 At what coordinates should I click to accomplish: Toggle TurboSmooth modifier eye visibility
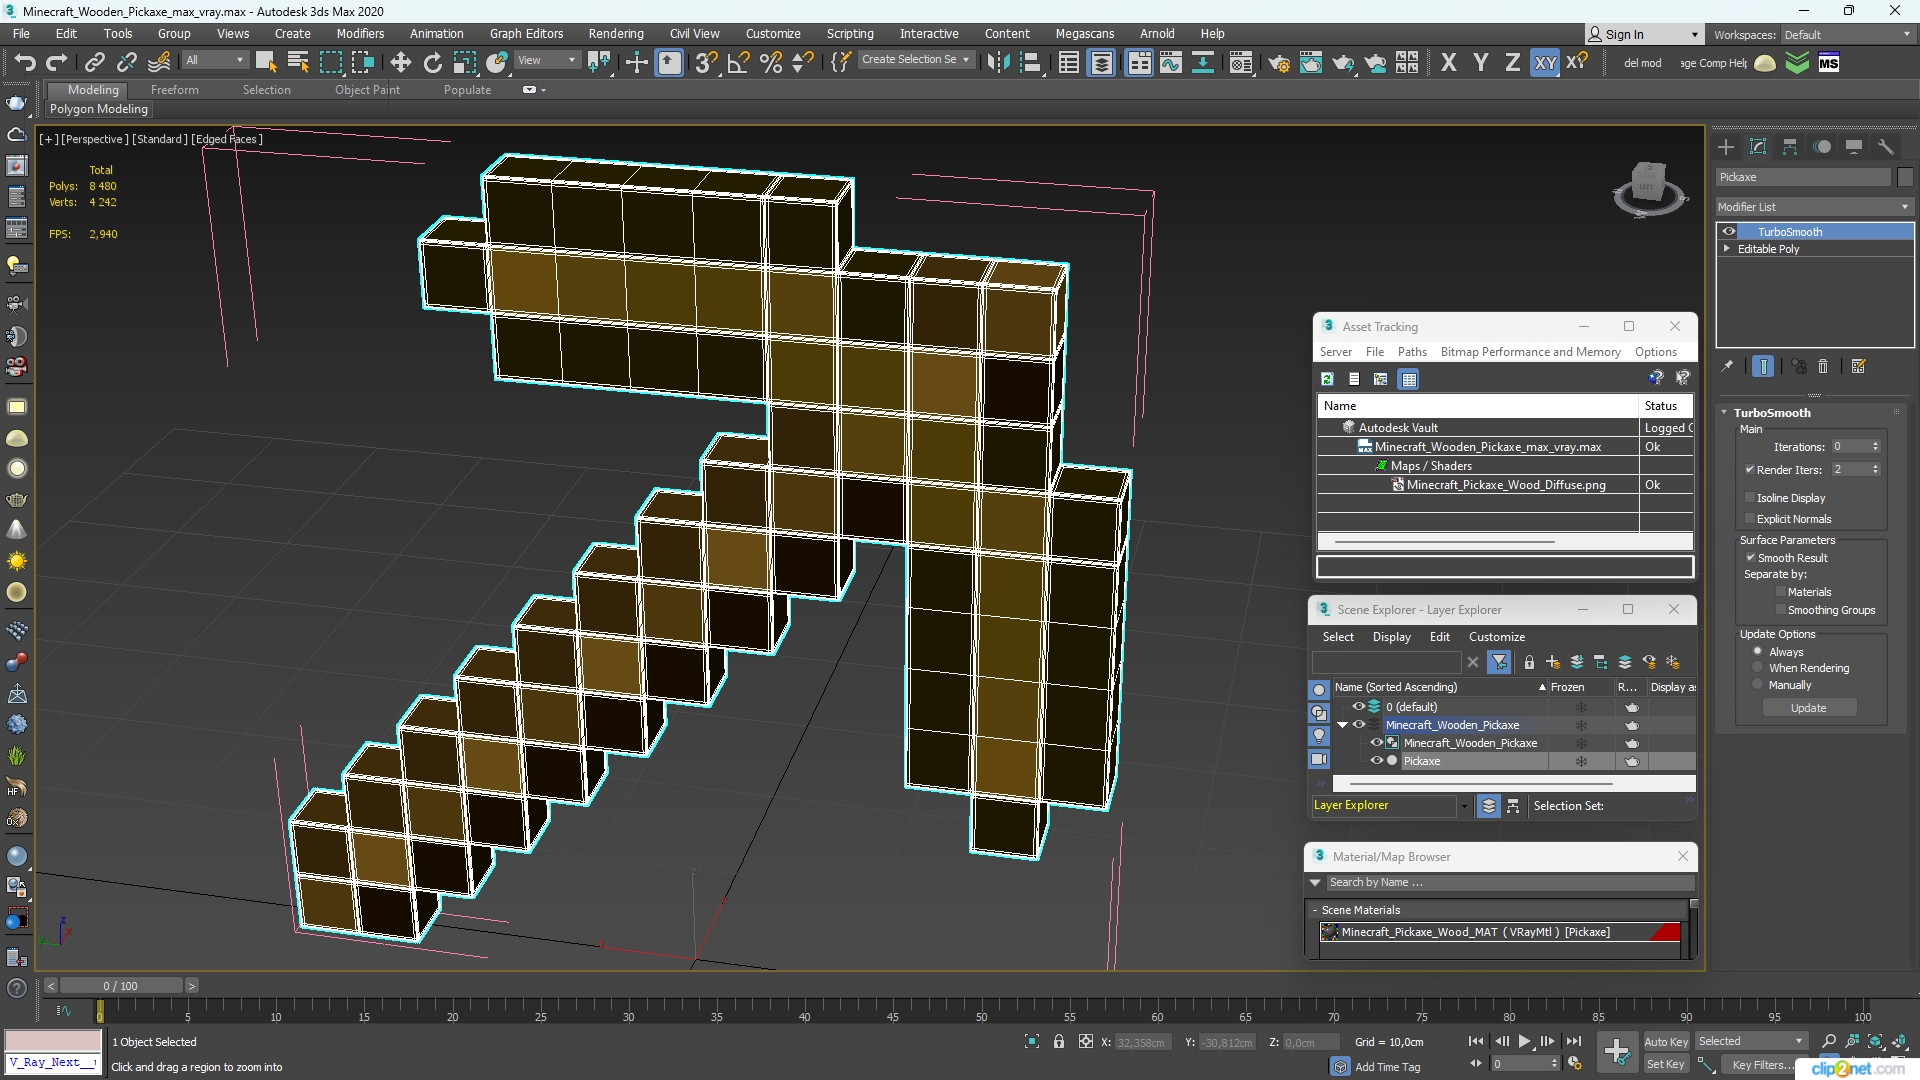(1729, 232)
